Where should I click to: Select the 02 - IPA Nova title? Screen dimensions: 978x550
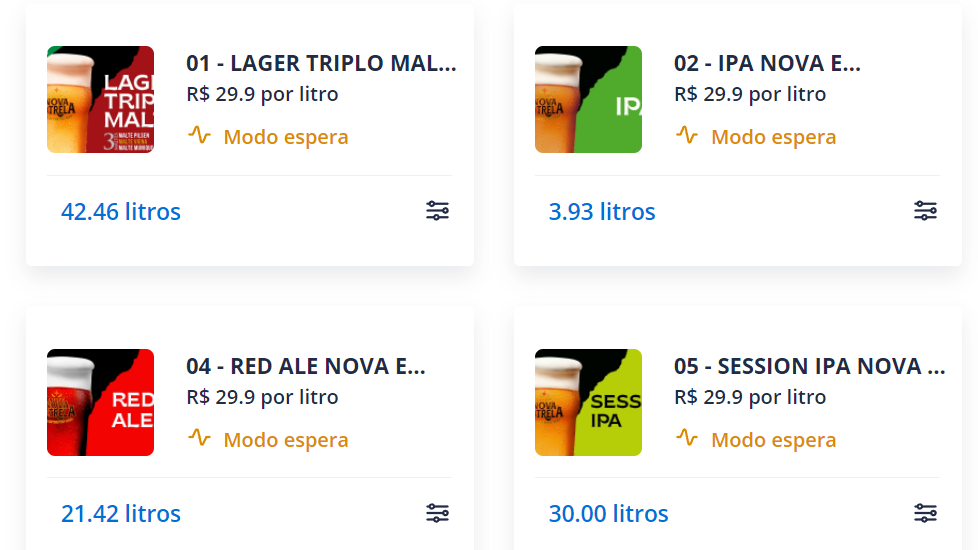coord(767,64)
